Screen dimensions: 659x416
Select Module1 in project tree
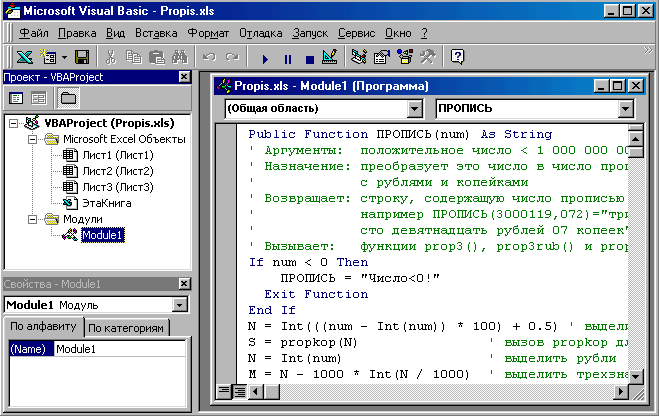point(102,235)
